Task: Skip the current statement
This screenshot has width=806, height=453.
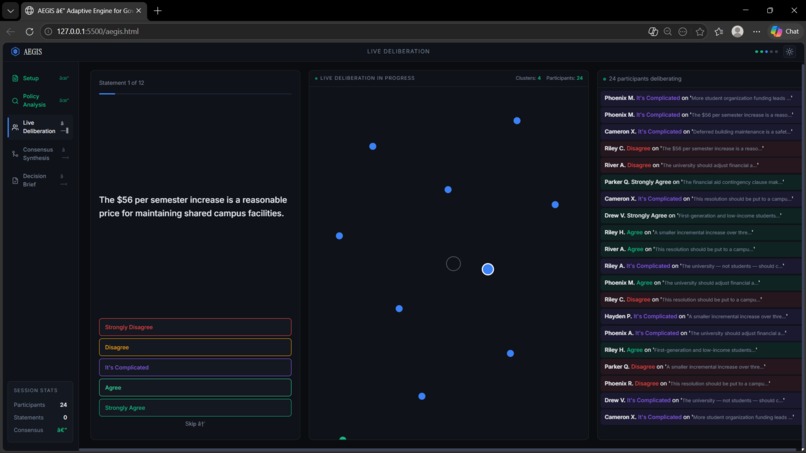Action: pyautogui.click(x=195, y=424)
